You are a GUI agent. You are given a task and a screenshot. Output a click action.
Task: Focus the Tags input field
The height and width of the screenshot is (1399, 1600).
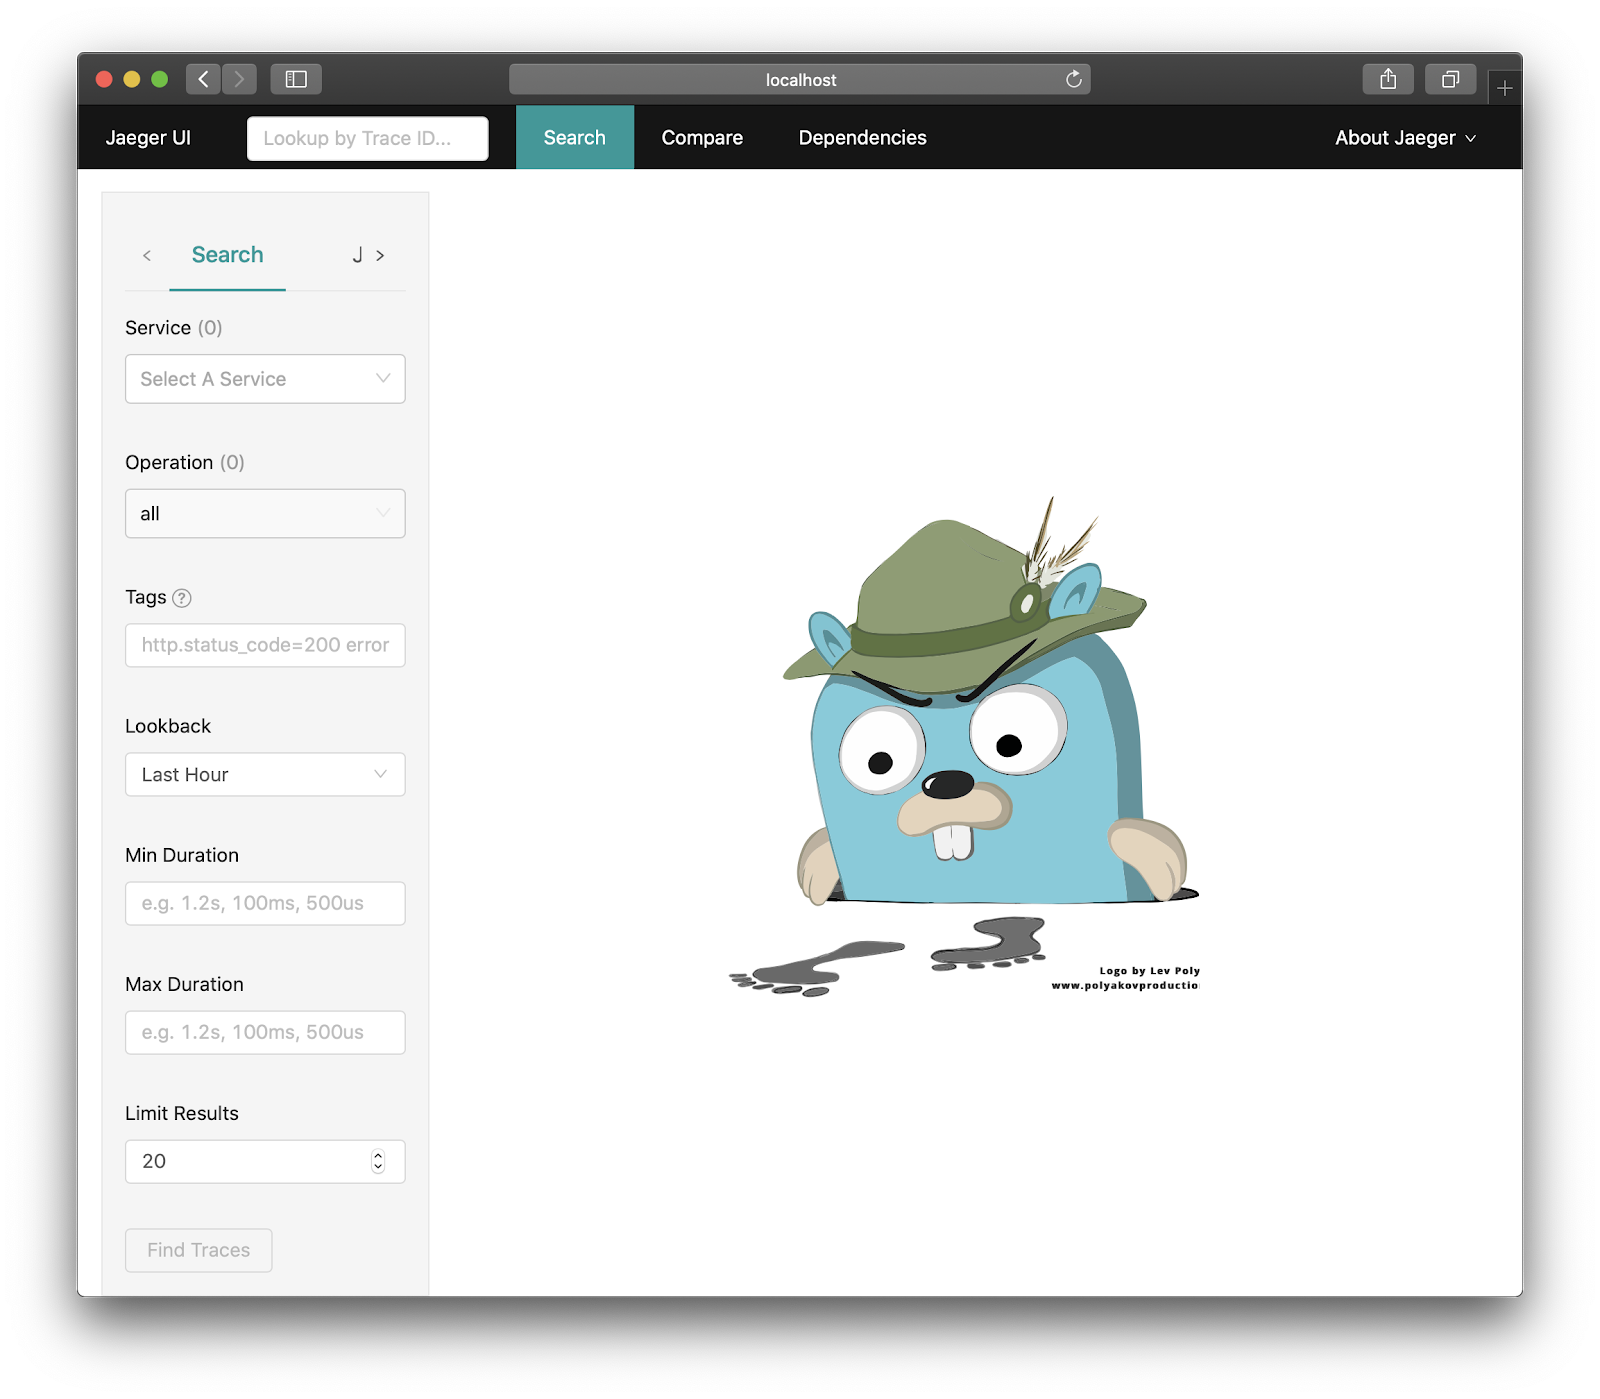pyautogui.click(x=265, y=645)
